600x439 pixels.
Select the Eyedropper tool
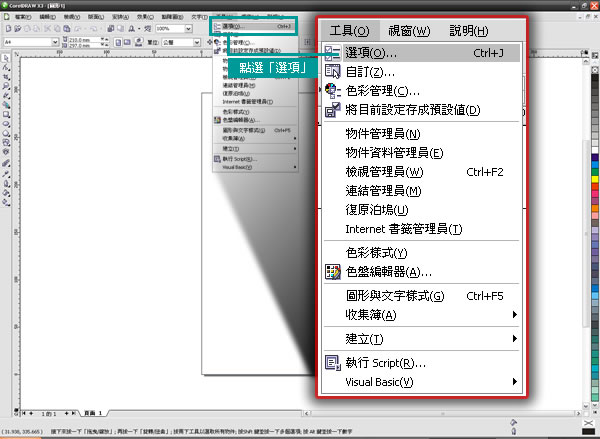click(6, 174)
